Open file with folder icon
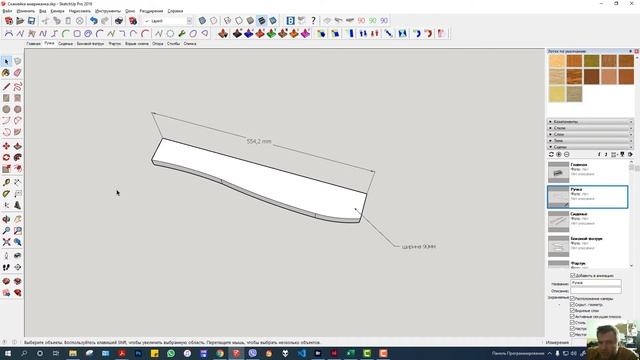 point(20,20)
